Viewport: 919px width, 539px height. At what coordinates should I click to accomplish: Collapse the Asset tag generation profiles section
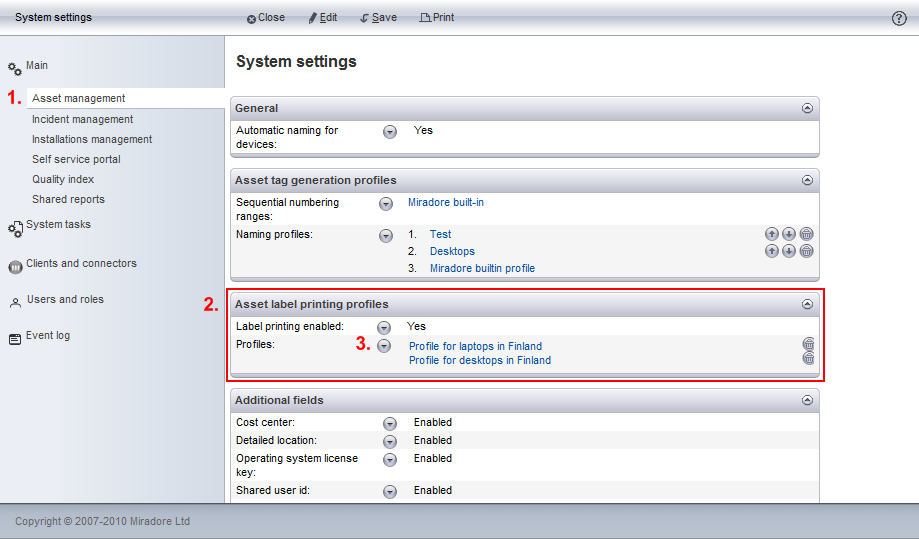pos(806,180)
